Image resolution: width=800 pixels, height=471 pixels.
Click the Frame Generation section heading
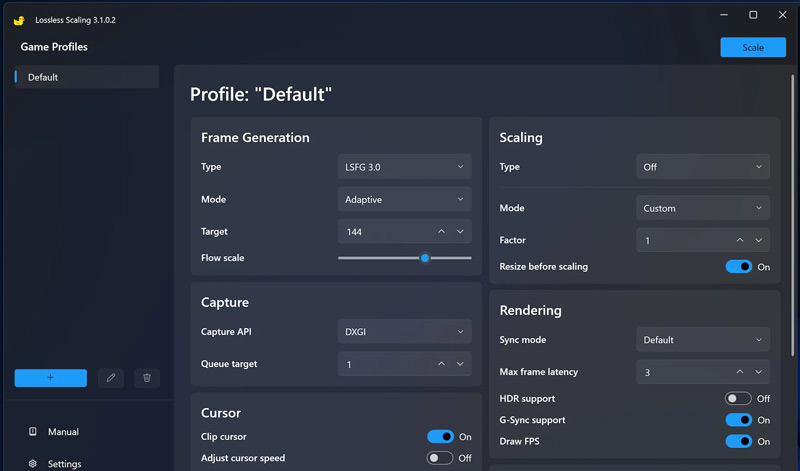point(255,138)
